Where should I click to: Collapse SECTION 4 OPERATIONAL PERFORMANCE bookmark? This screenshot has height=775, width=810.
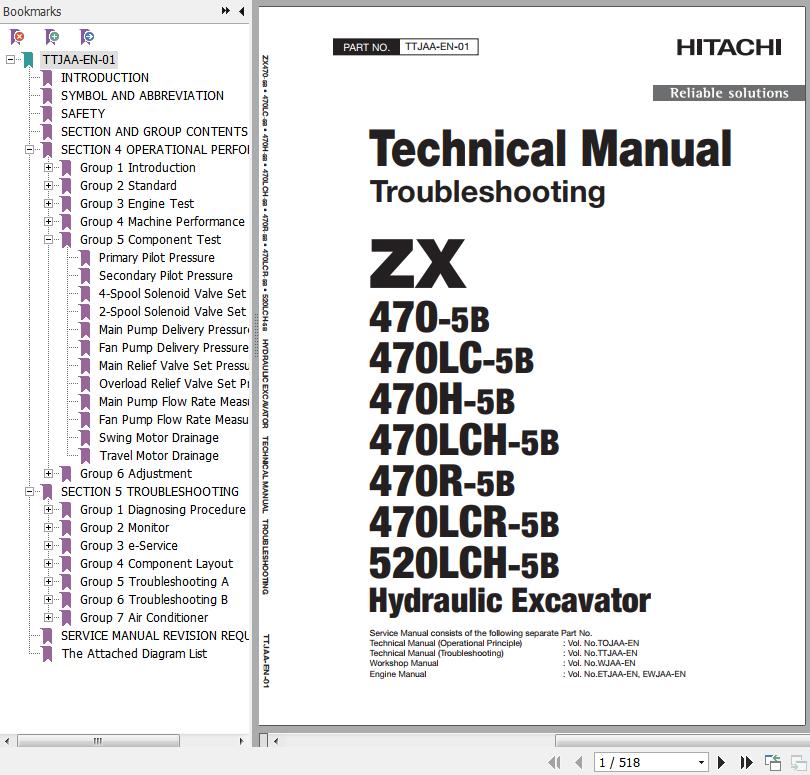[29, 150]
